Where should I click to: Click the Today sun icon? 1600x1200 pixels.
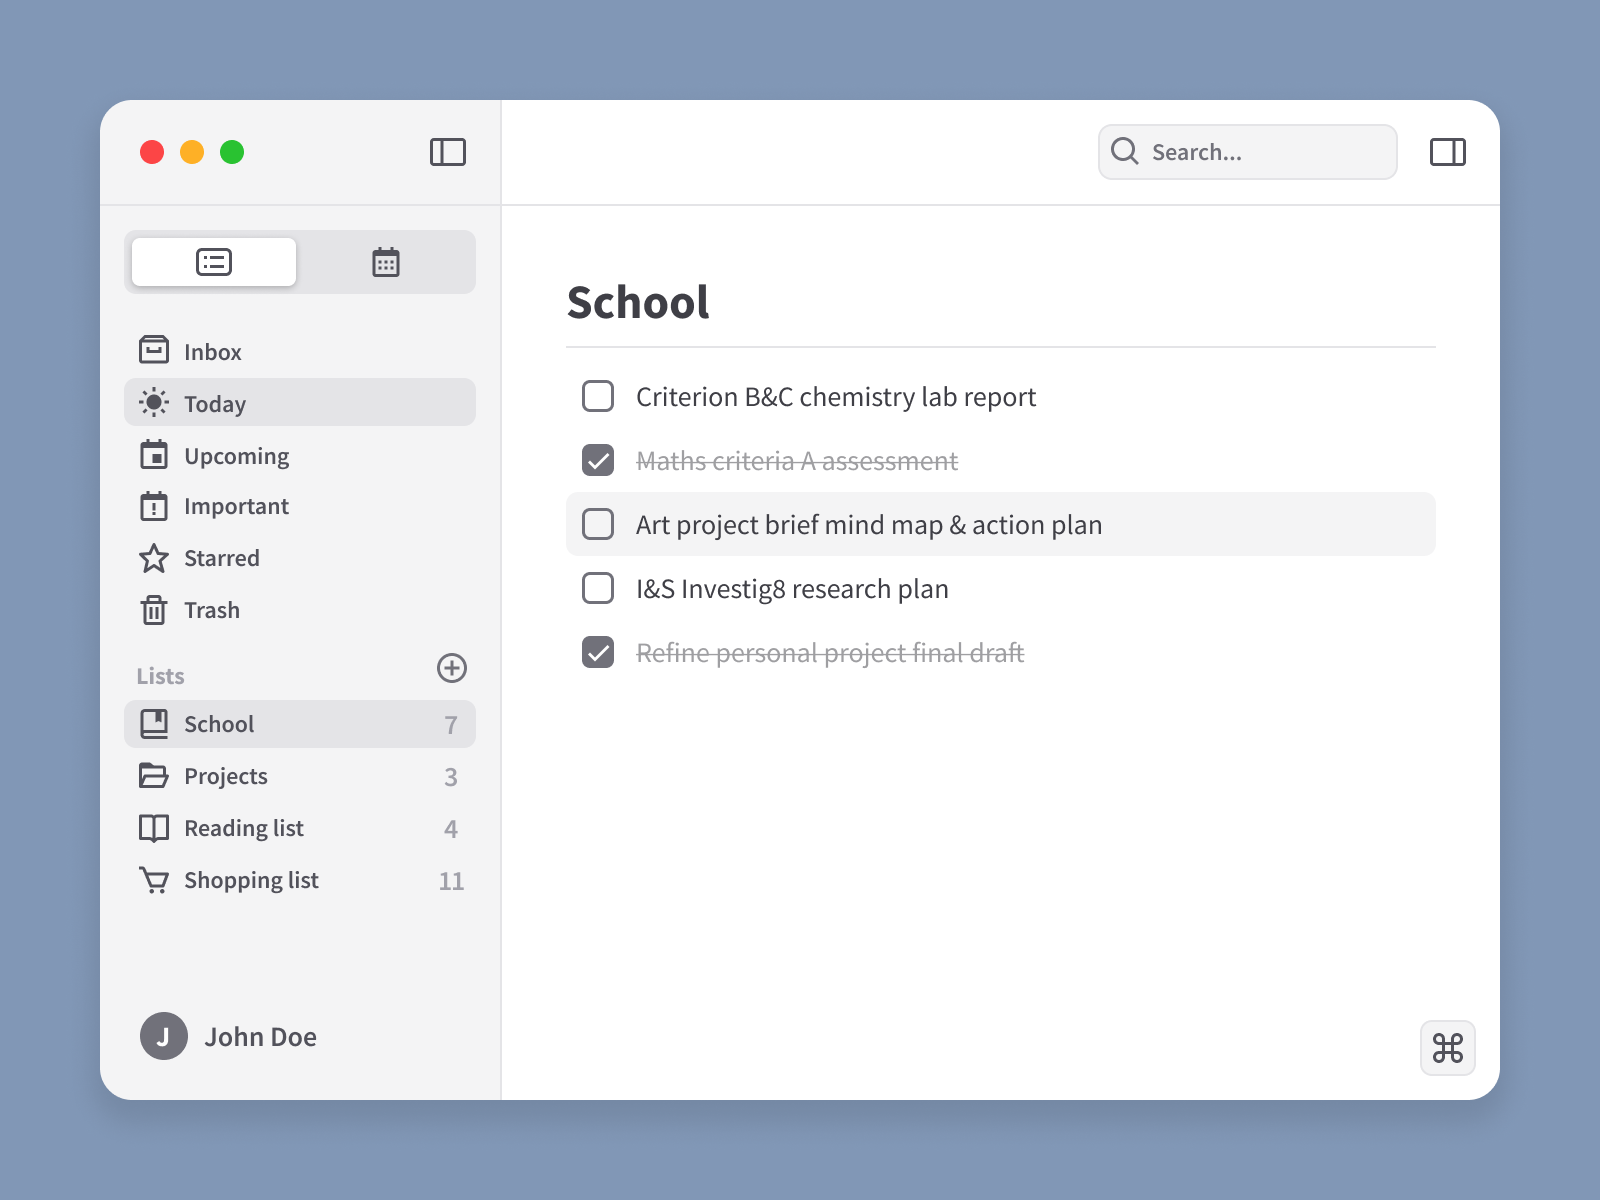[154, 402]
